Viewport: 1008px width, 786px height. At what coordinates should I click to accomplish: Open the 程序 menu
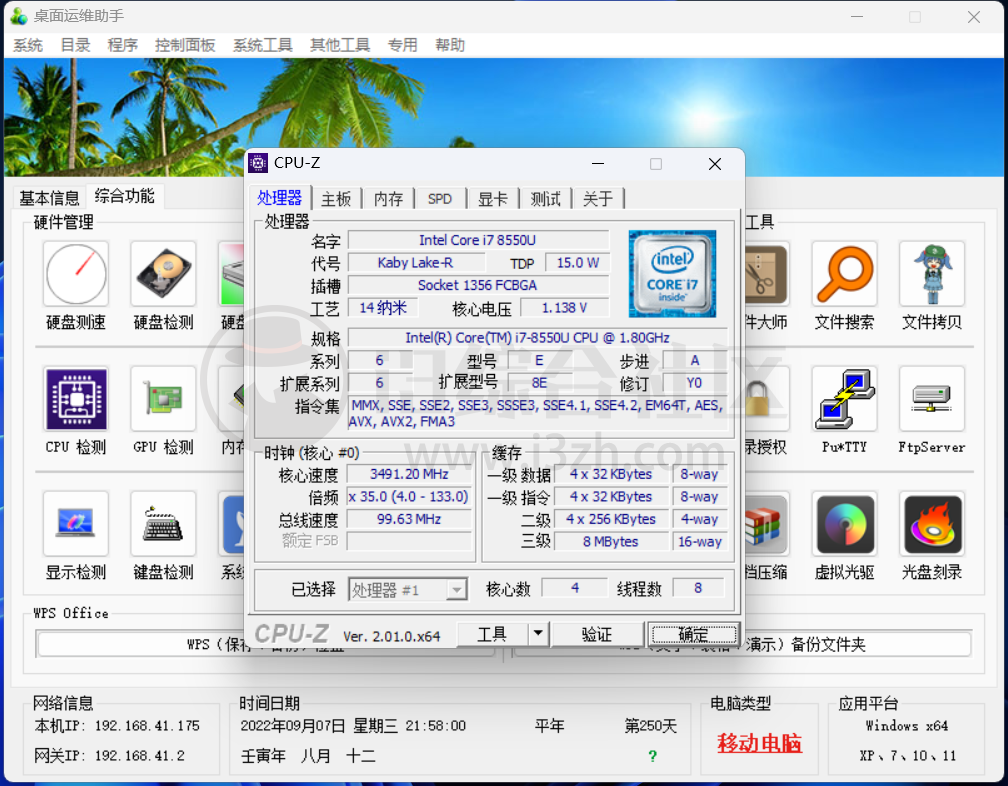click(122, 45)
